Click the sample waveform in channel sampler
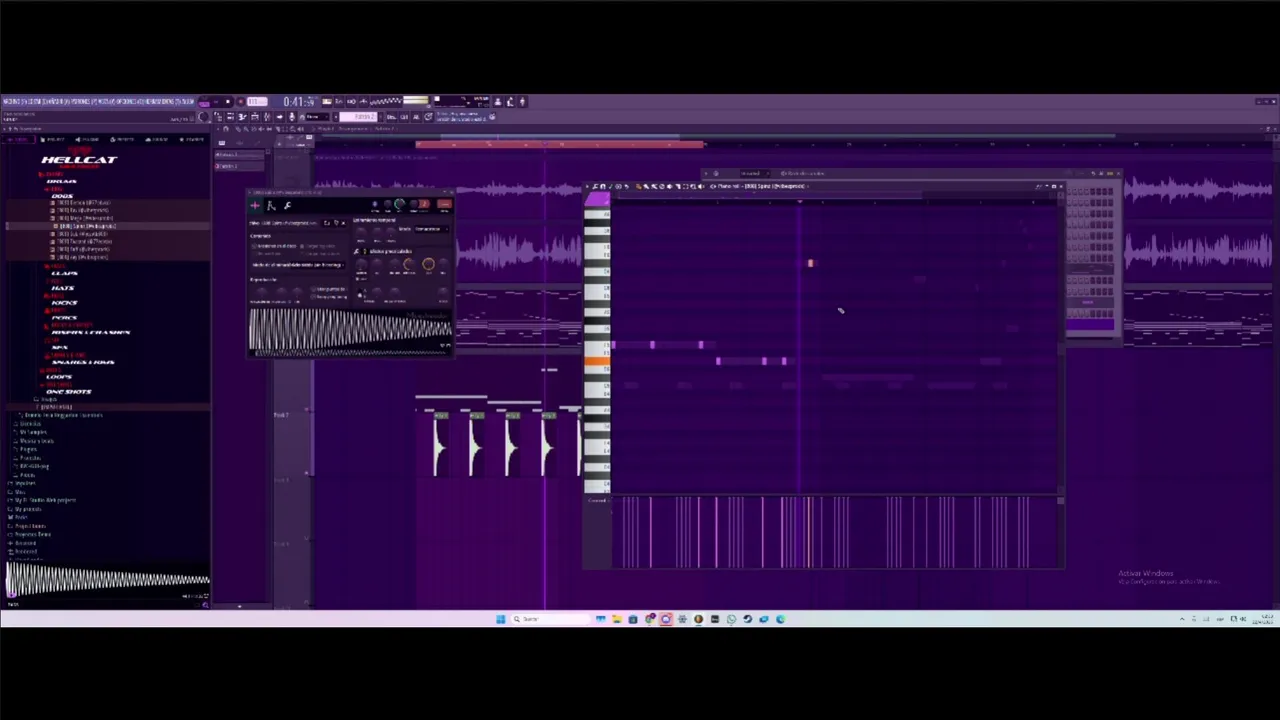Screen dimensions: 1280x720 350,332
